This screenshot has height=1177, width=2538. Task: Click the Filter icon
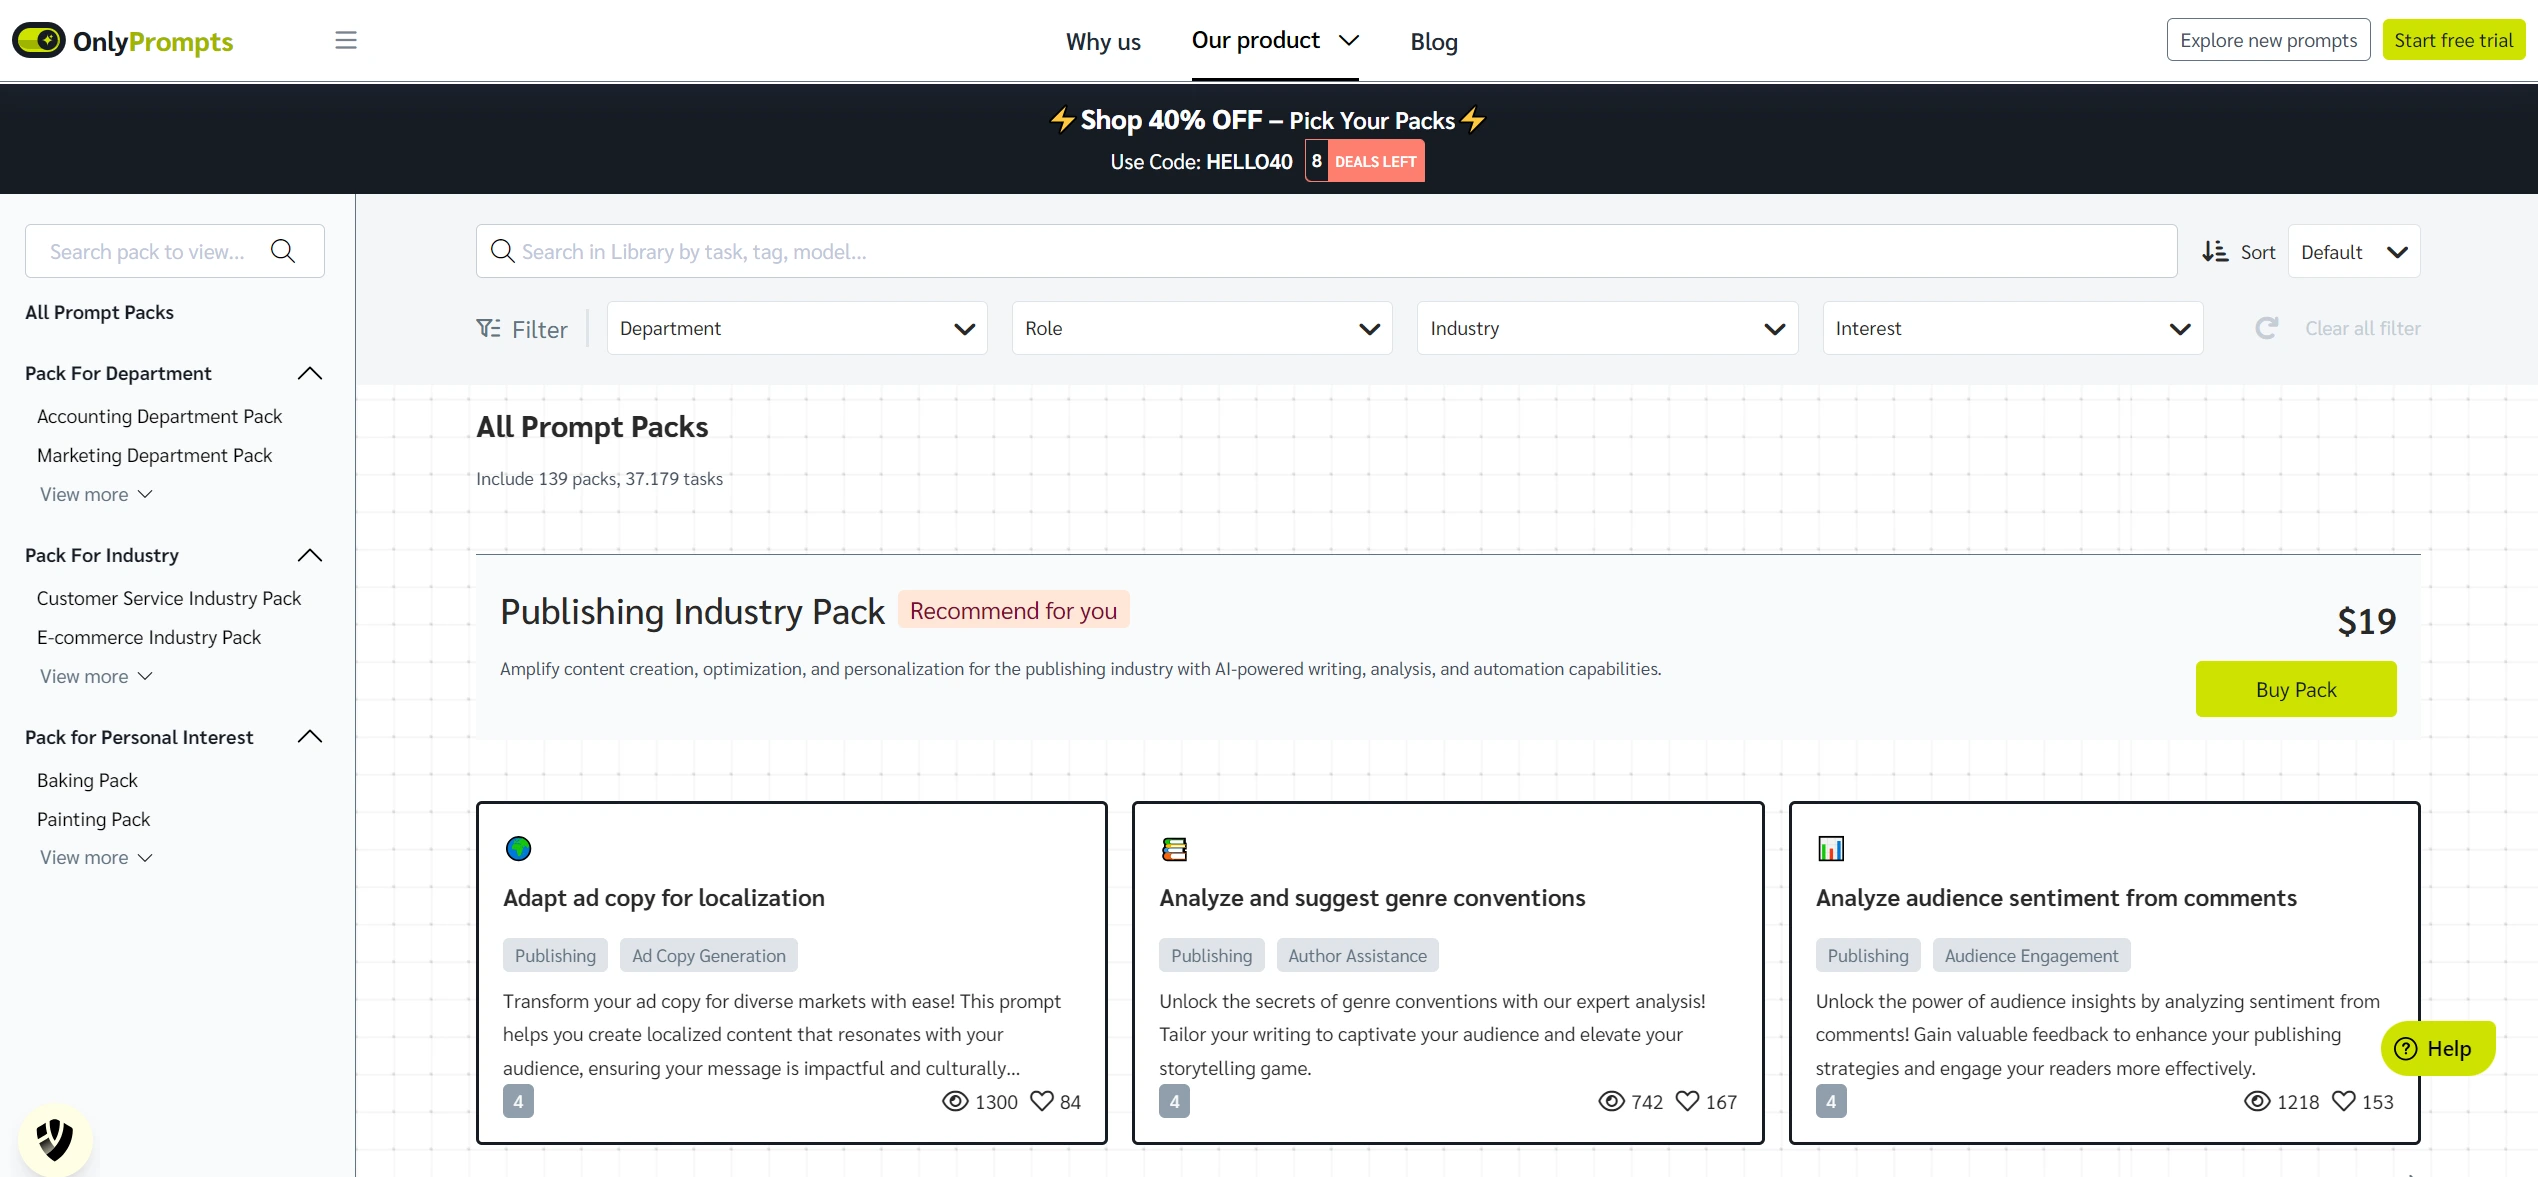[x=488, y=328]
